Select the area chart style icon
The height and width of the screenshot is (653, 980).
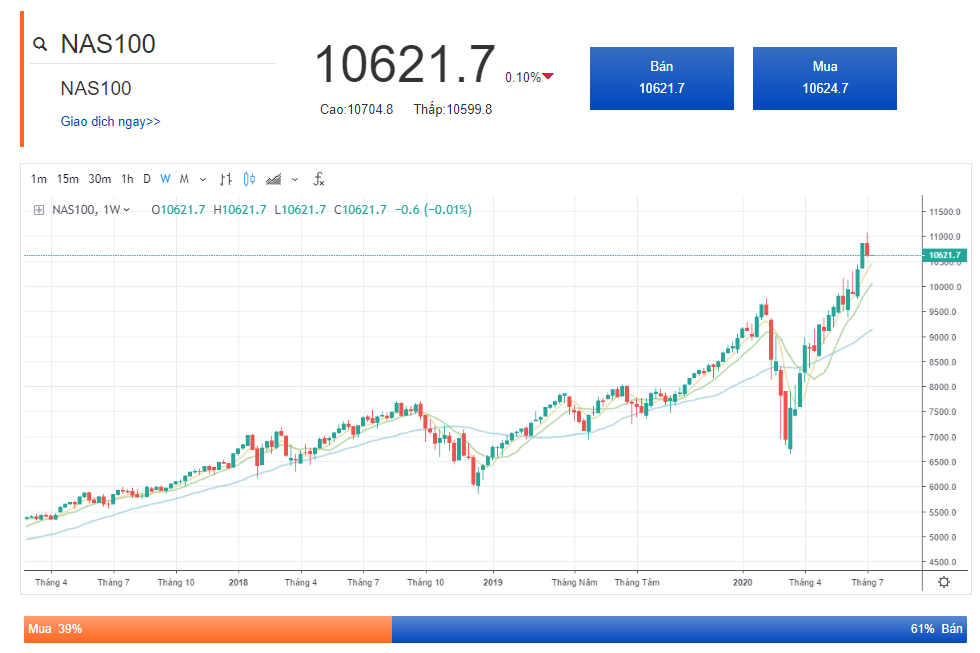[x=273, y=180]
